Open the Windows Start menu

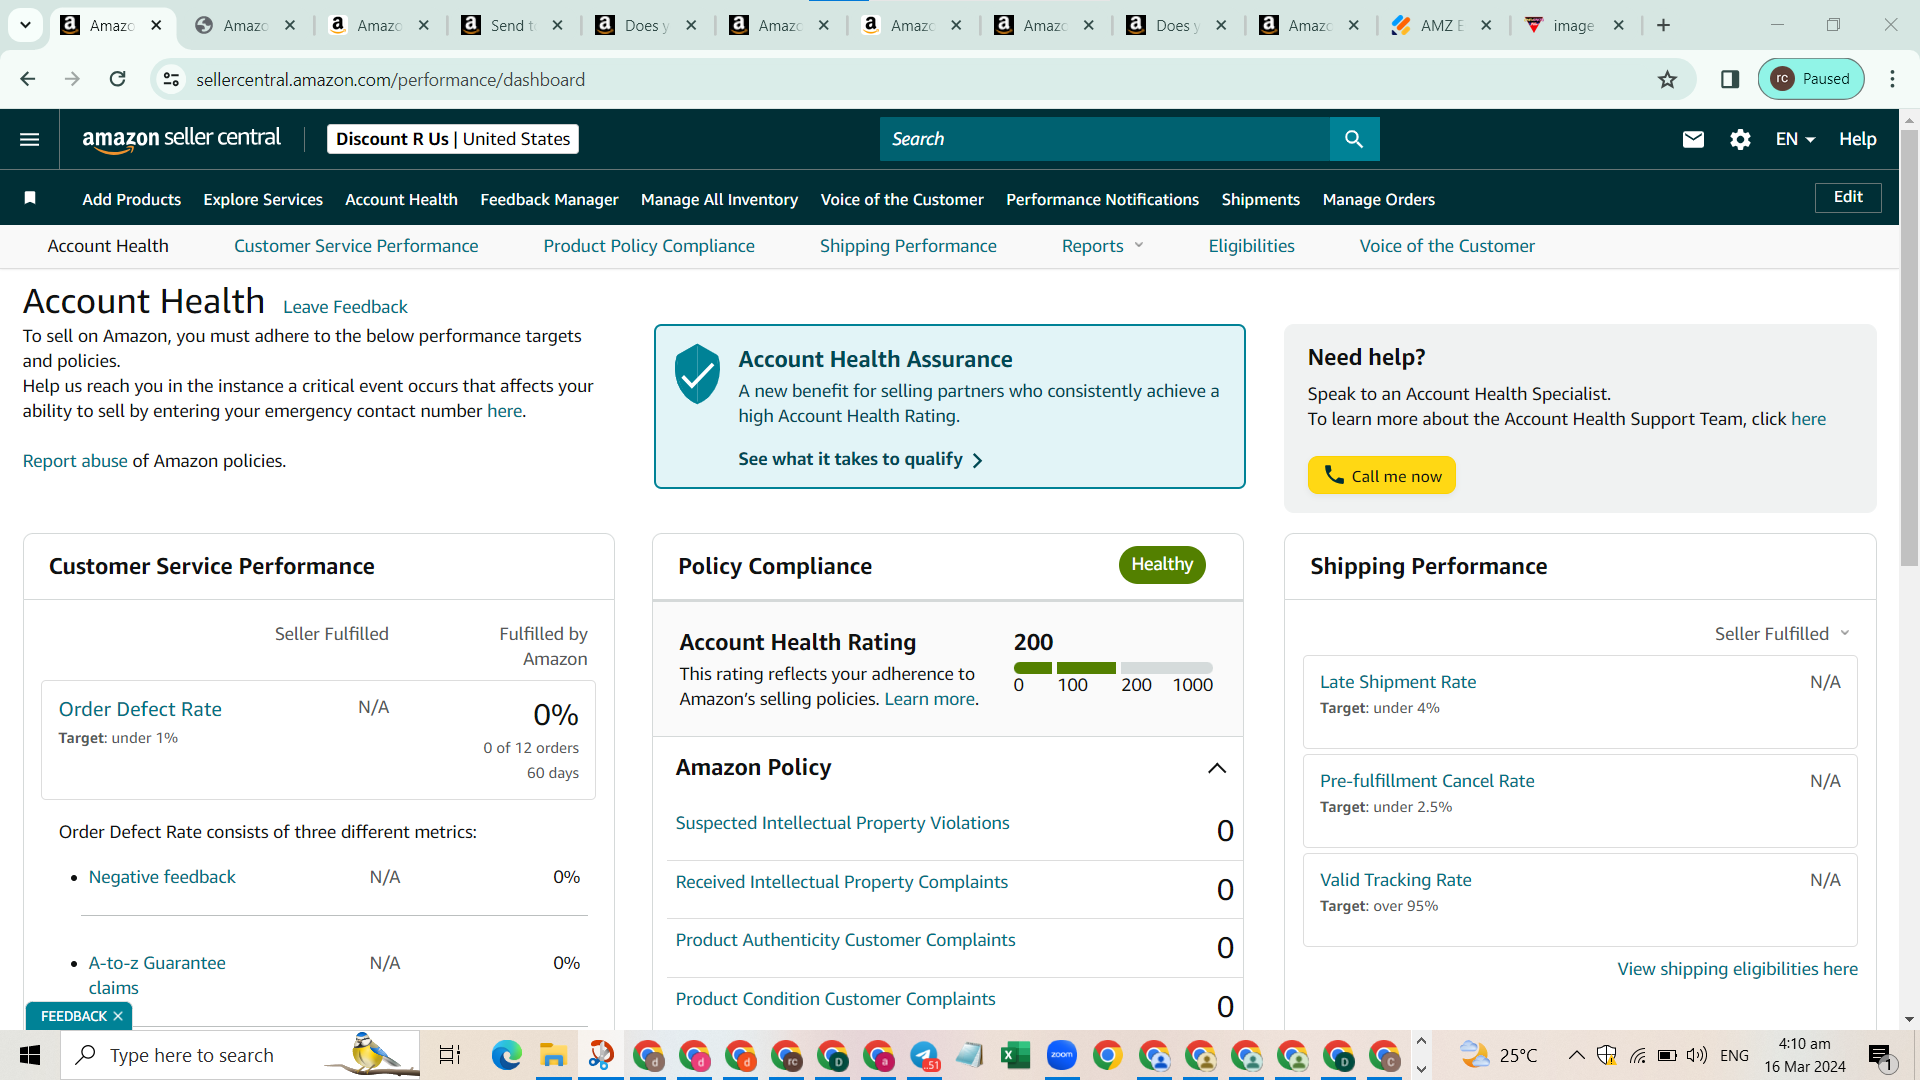tap(30, 1055)
